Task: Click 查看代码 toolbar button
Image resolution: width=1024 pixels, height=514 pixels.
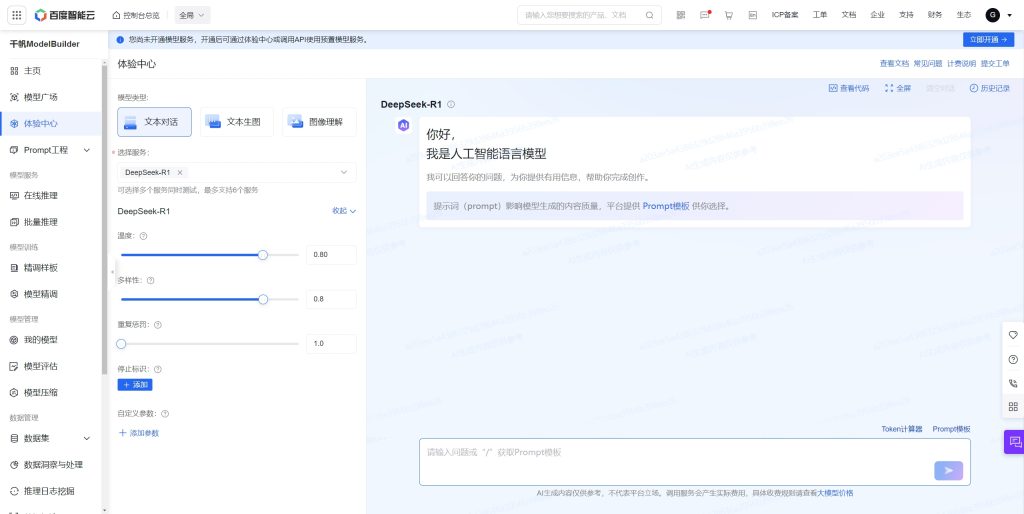Action: (849, 88)
